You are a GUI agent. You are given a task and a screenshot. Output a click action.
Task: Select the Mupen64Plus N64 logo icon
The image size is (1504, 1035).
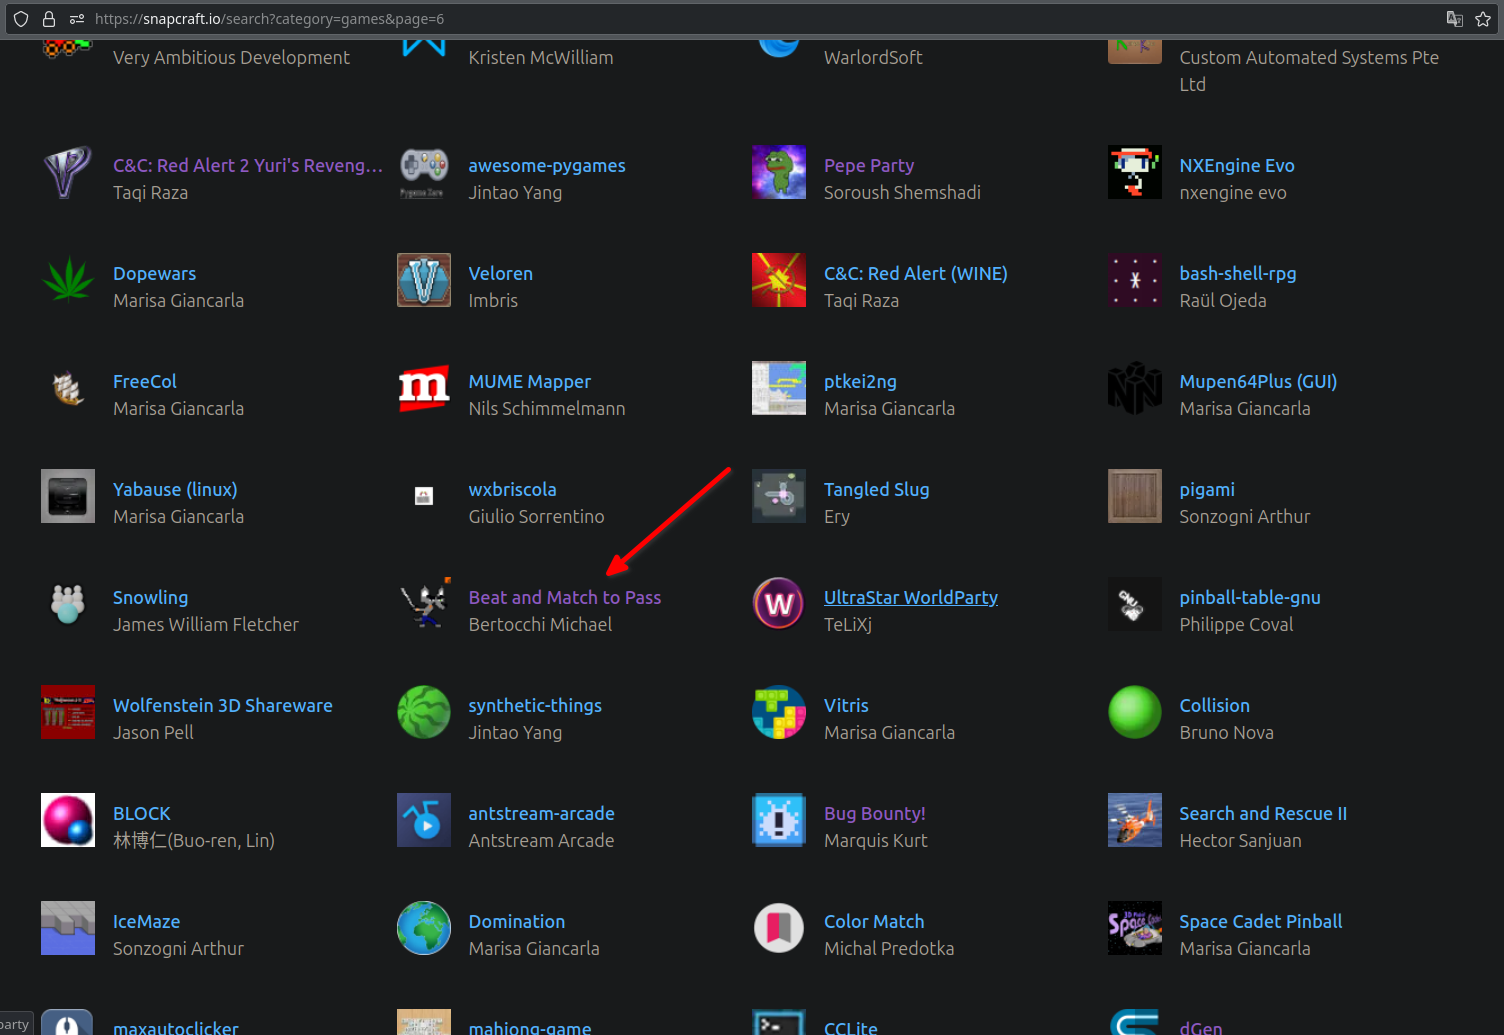(1134, 388)
